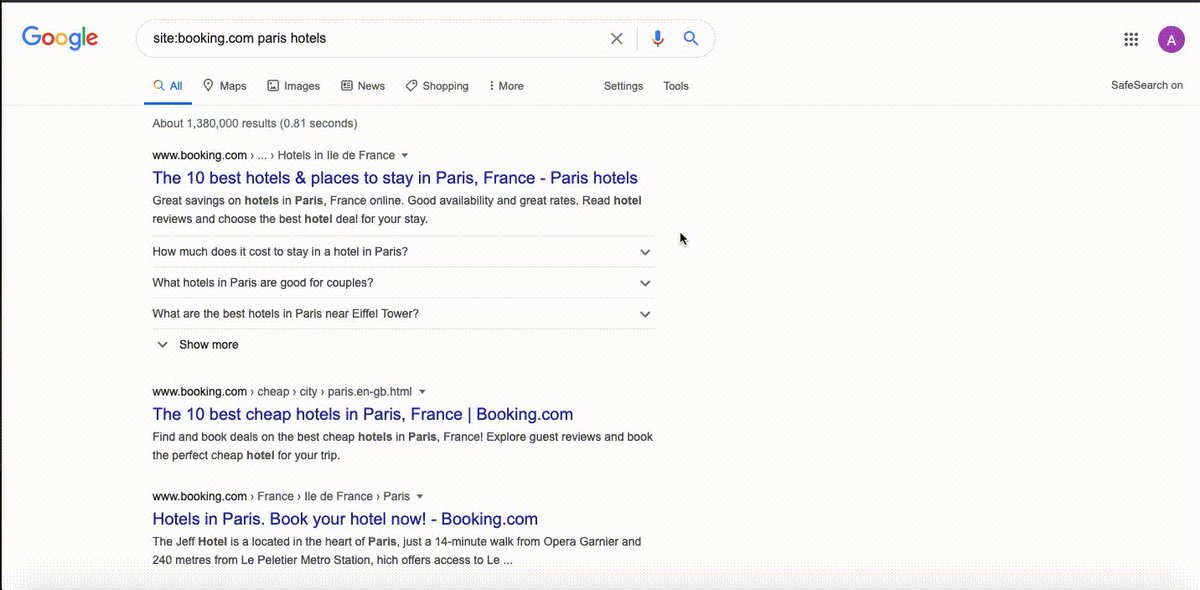Screen dimensions: 1200x590
Task: Click Show more questions
Action: (198, 345)
